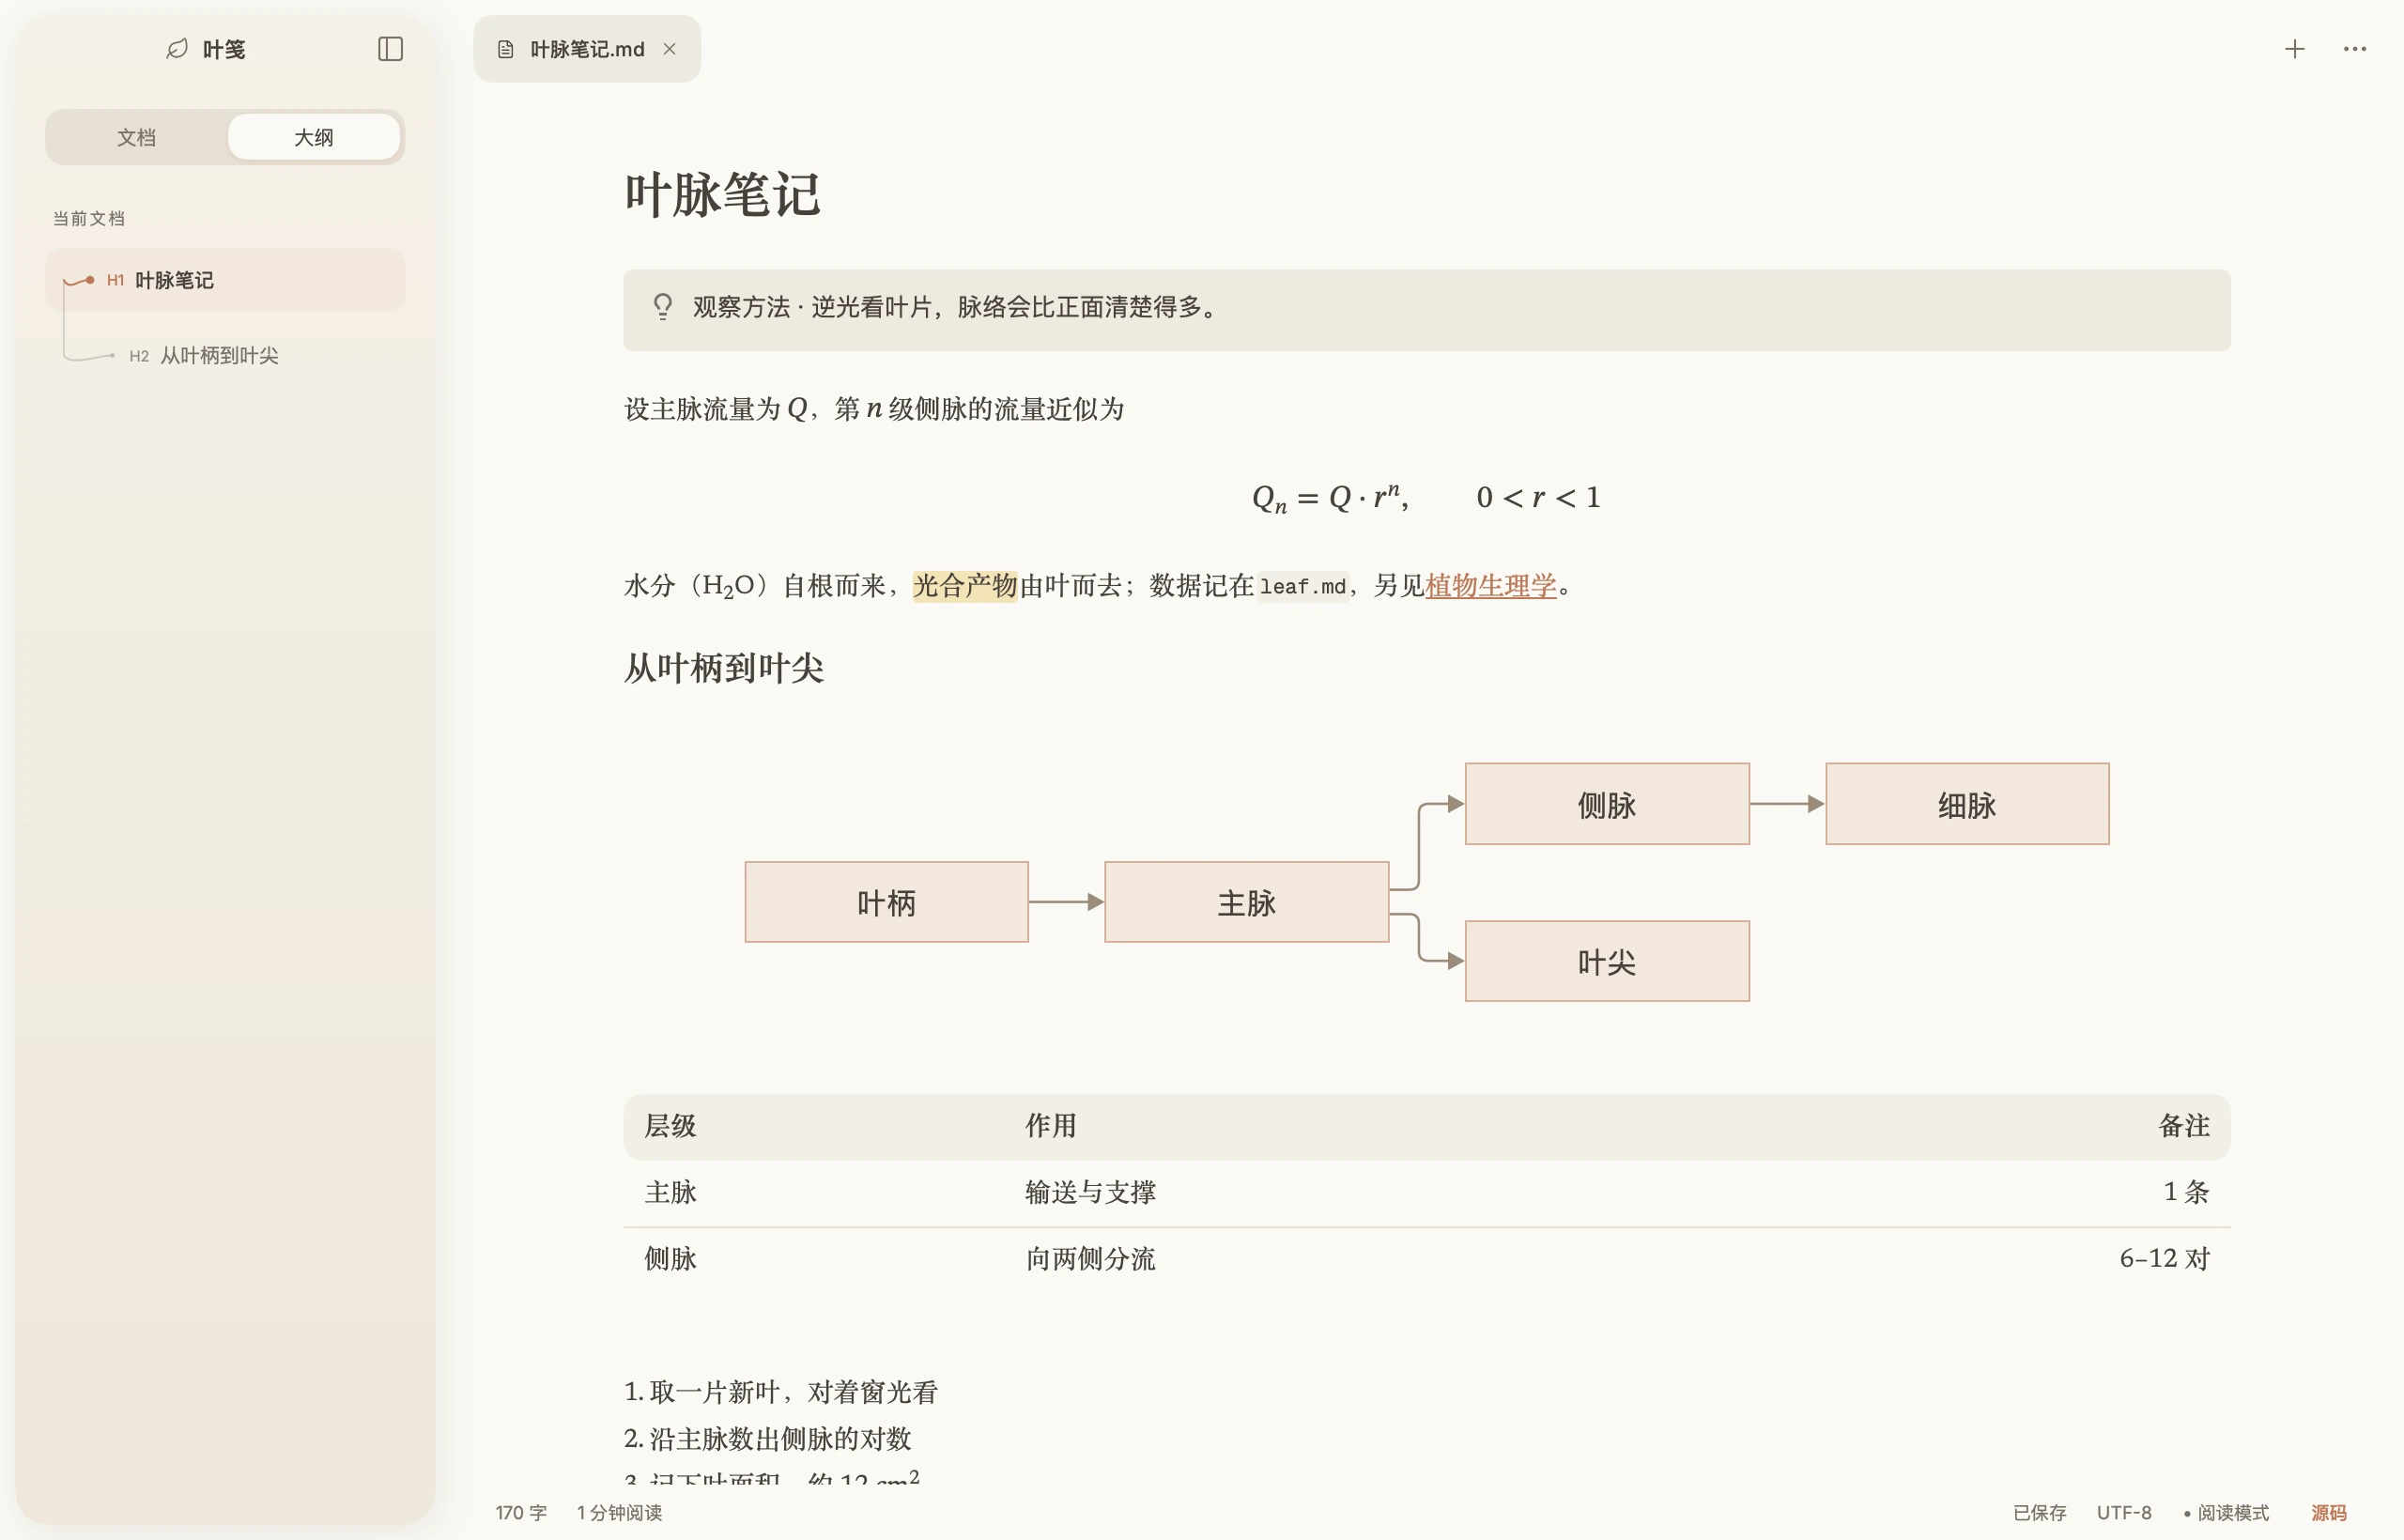Select H1 叶脉笔记 in the outline

225,280
